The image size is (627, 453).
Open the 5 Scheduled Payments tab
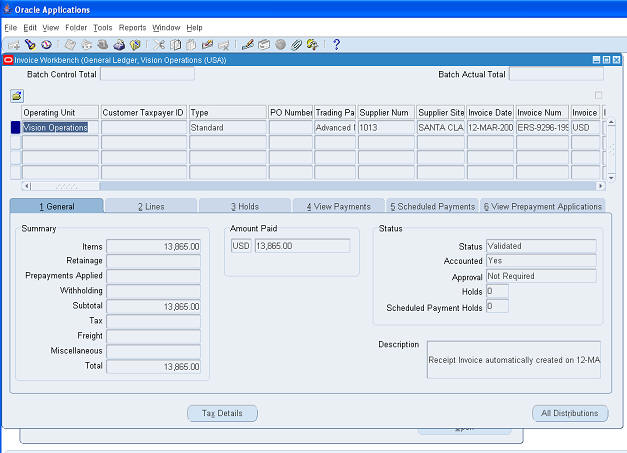point(432,206)
